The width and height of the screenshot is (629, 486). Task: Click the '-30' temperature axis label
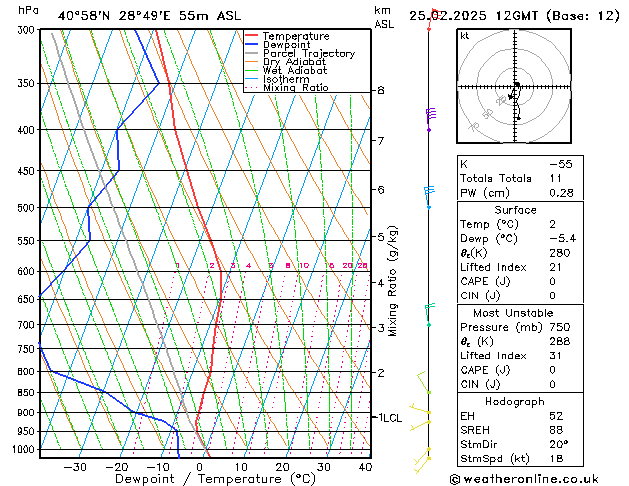[x=75, y=467]
